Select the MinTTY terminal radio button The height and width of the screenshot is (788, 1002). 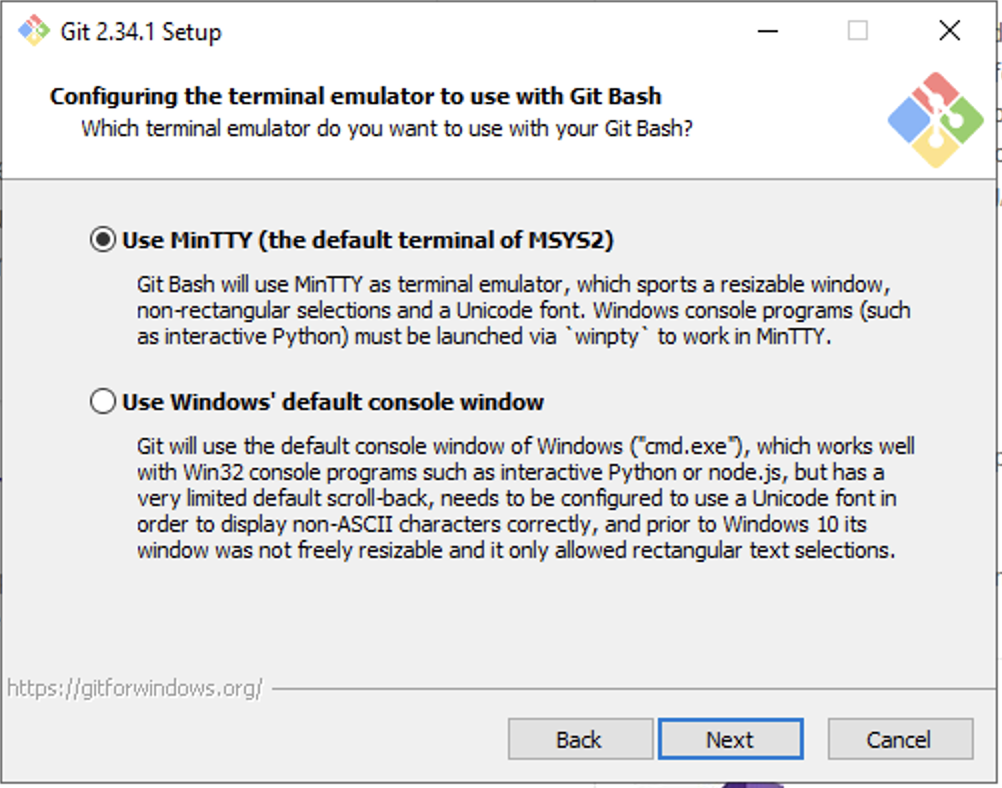click(102, 239)
